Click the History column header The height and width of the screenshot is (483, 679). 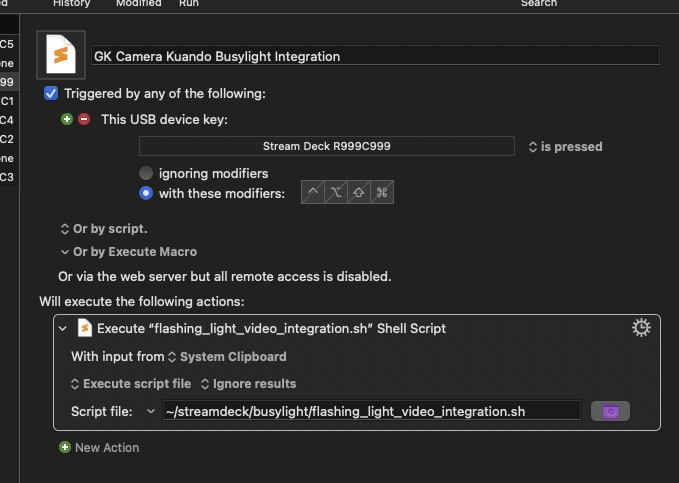coord(71,3)
